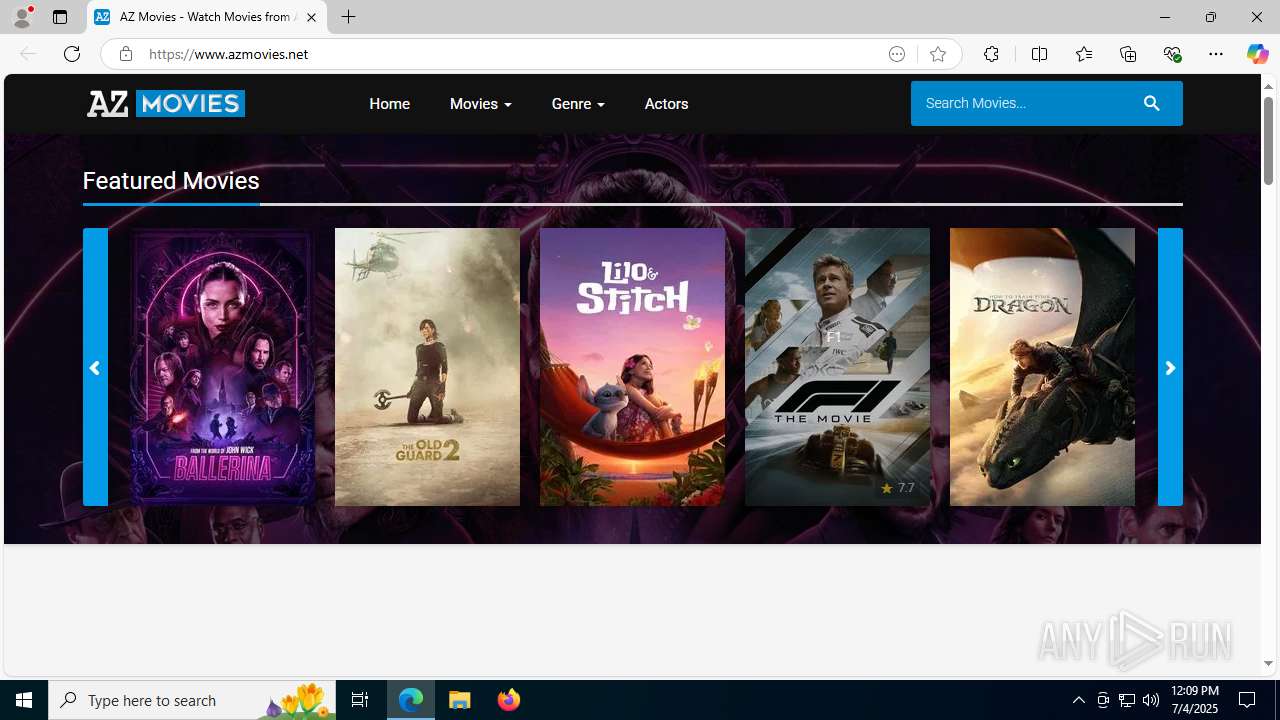This screenshot has width=1280, height=720.
Task: Add this page to favorites star
Action: click(x=938, y=54)
